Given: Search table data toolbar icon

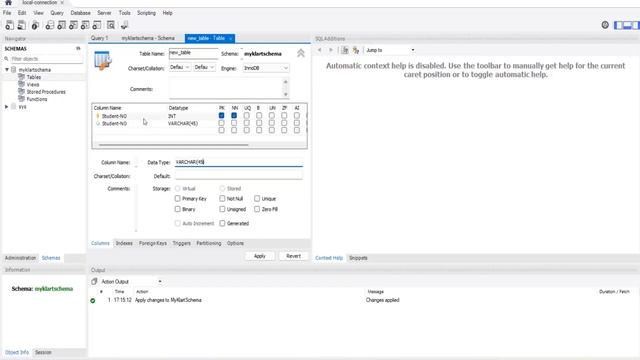Looking at the screenshot, I should pyautogui.click(x=111, y=25).
